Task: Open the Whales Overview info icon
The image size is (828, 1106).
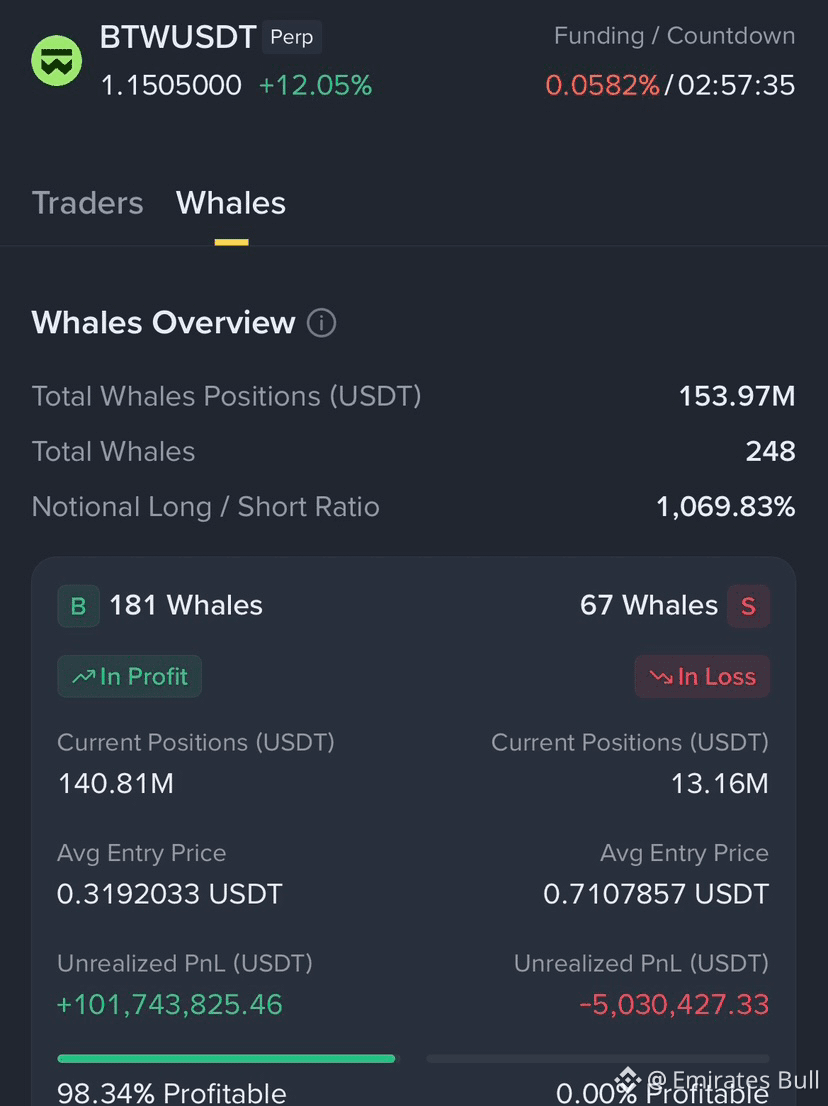Action: [x=322, y=323]
